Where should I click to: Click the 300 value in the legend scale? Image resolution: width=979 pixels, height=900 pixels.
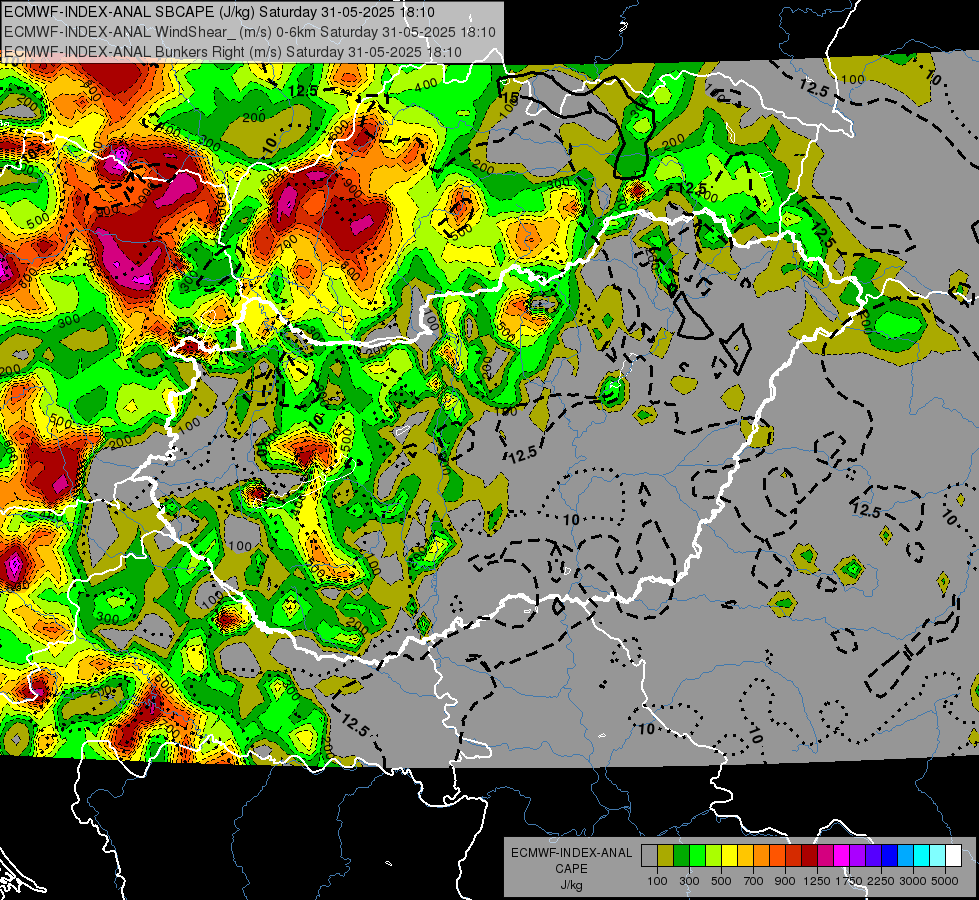coord(689,881)
